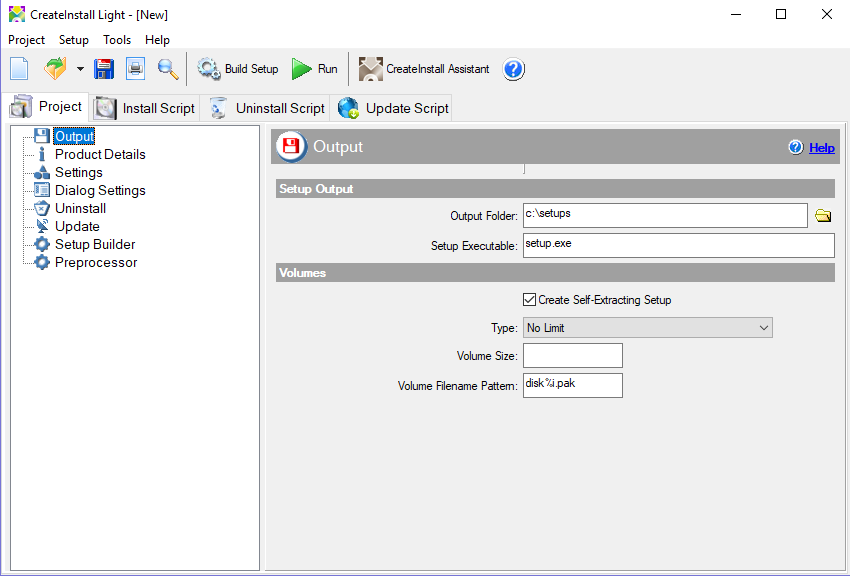This screenshot has width=850, height=576.
Task: Switch to the Project tab
Action: point(47,107)
